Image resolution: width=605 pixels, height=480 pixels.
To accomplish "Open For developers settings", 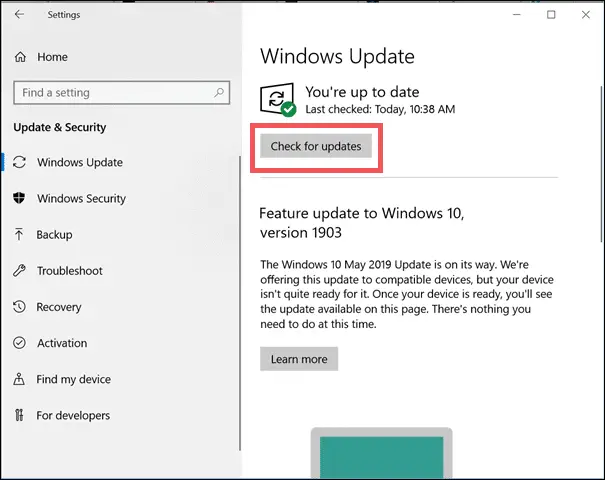I will pos(73,416).
